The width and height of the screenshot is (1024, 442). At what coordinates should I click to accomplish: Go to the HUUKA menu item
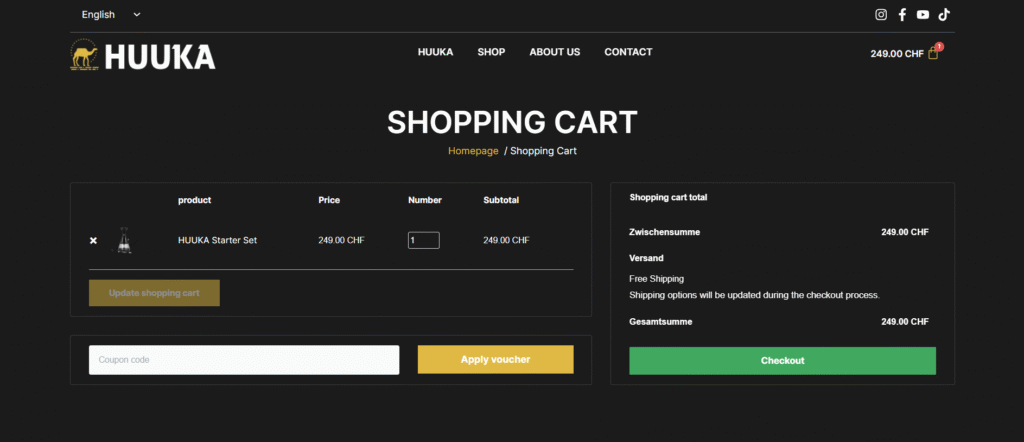pyautogui.click(x=436, y=52)
